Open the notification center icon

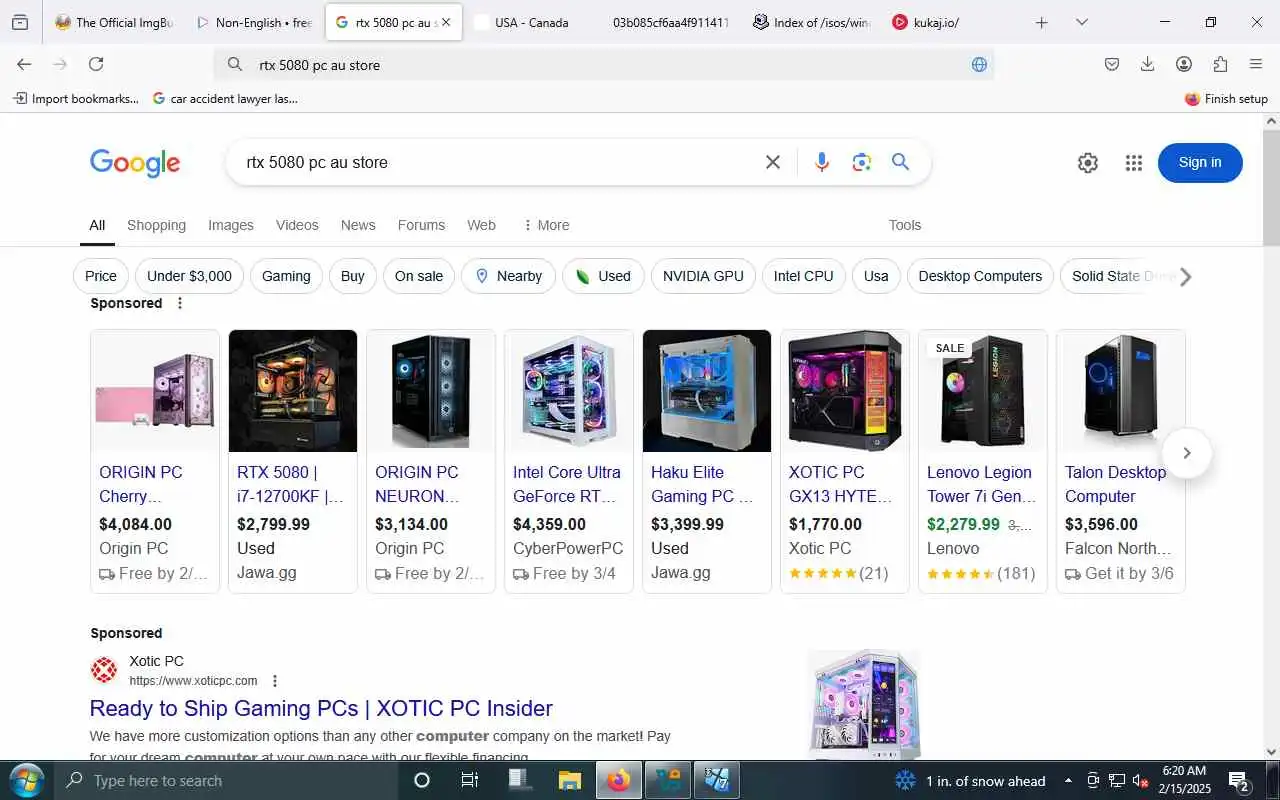tap(1239, 780)
